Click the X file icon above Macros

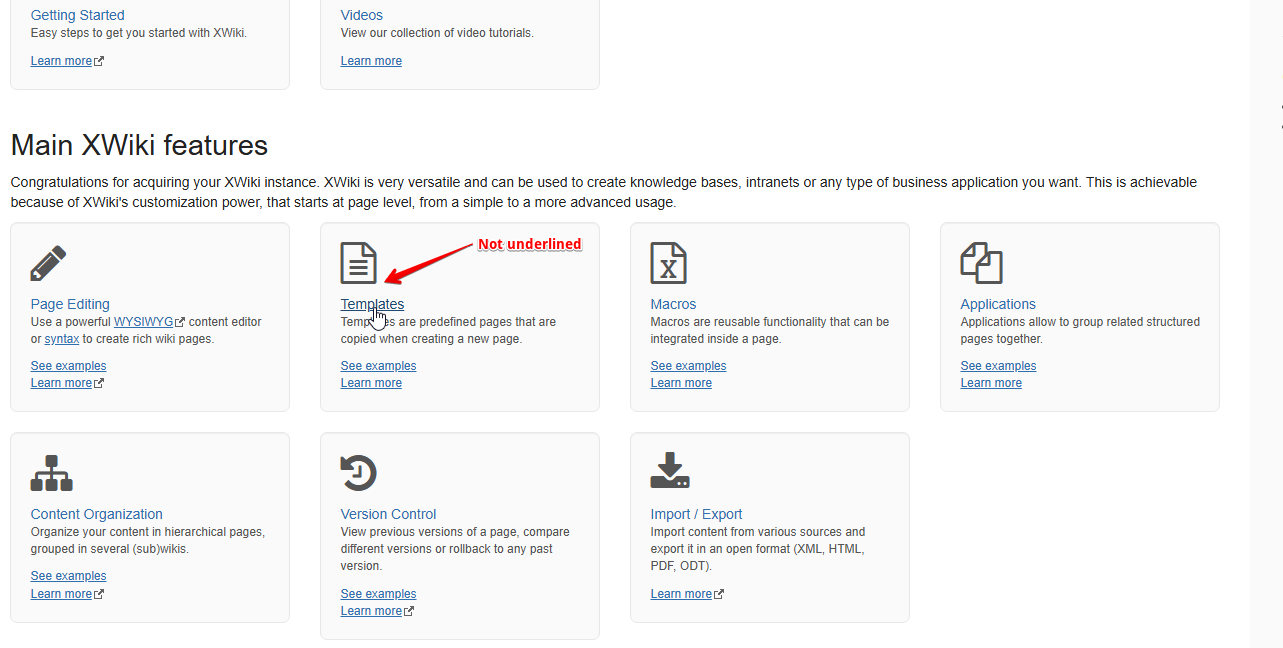(x=668, y=263)
